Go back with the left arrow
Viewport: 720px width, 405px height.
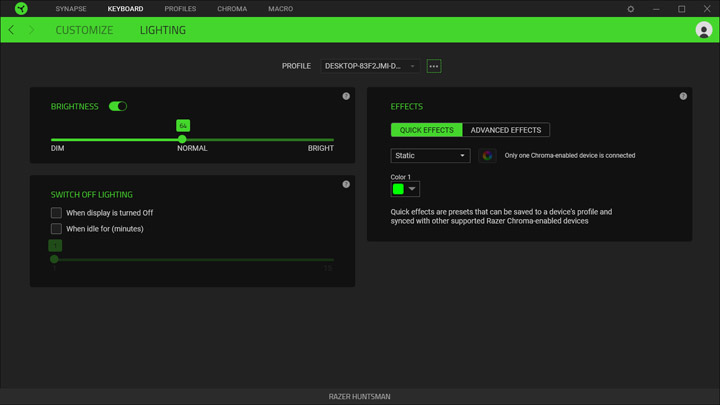pos(11,30)
